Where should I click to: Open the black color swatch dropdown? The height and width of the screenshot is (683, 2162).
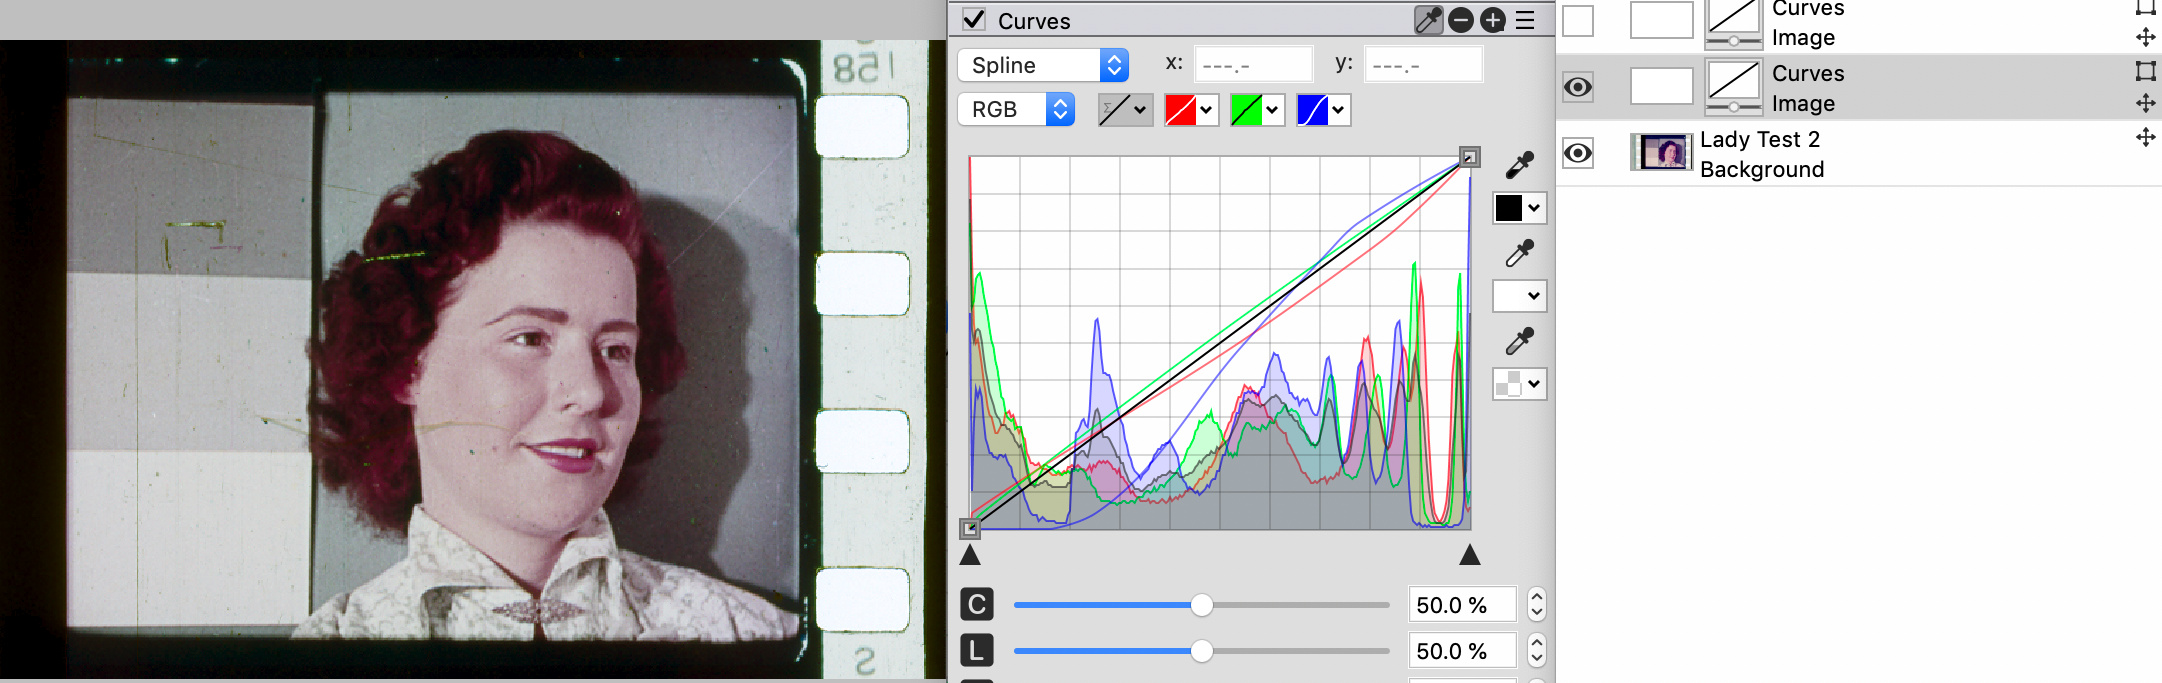(1520, 208)
